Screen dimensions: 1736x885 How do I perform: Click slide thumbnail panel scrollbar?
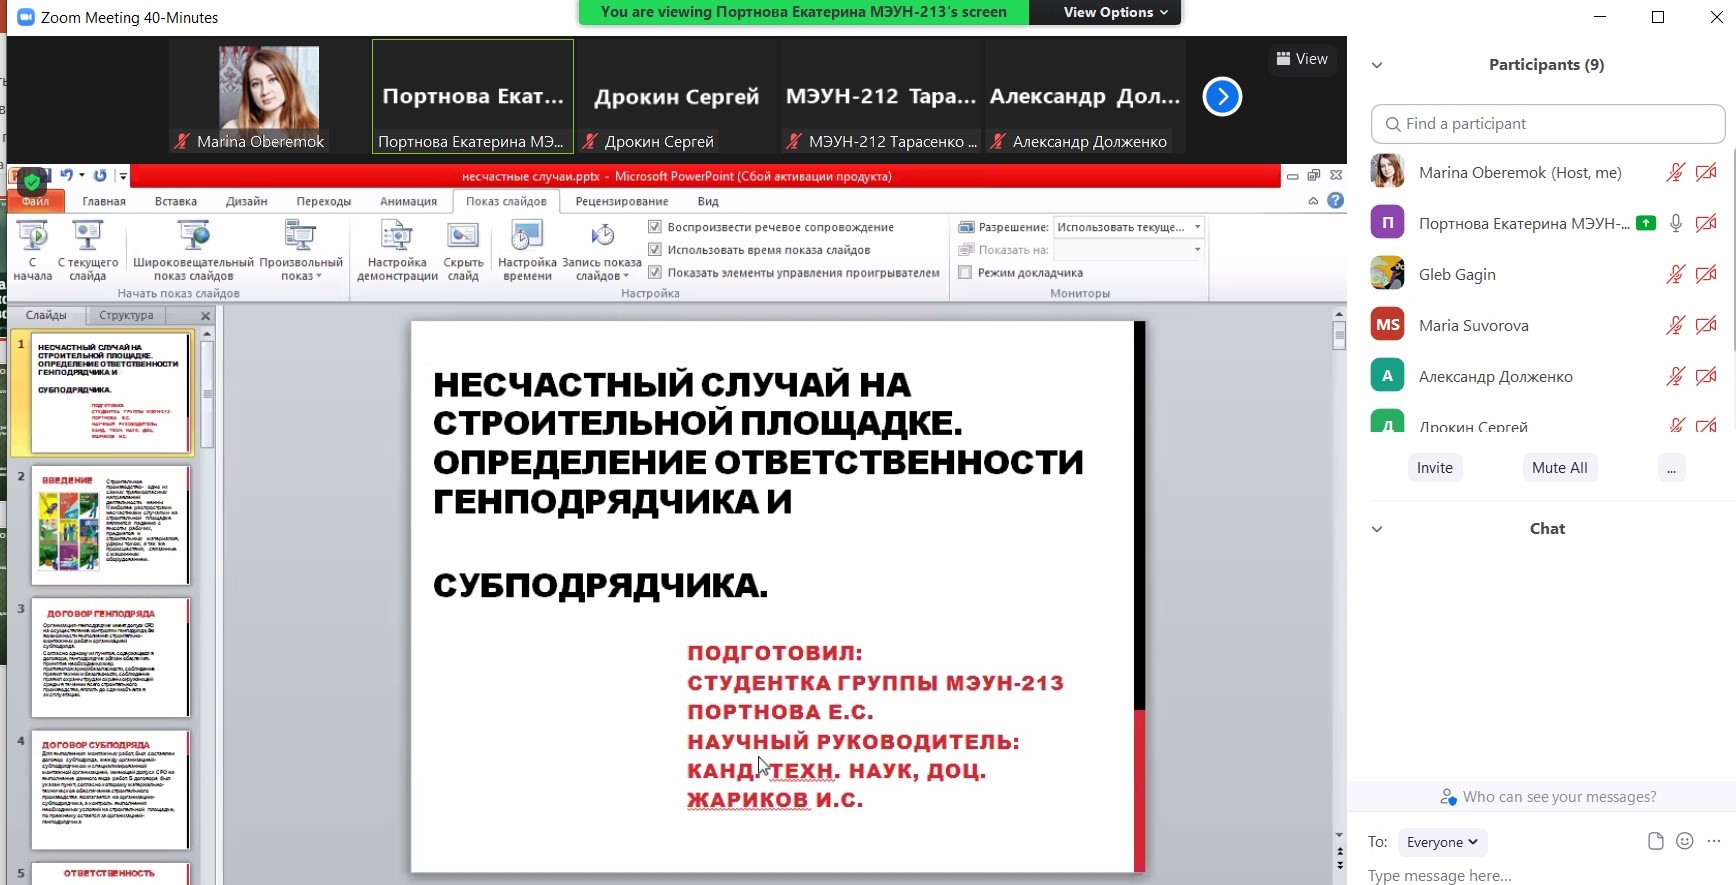(207, 394)
